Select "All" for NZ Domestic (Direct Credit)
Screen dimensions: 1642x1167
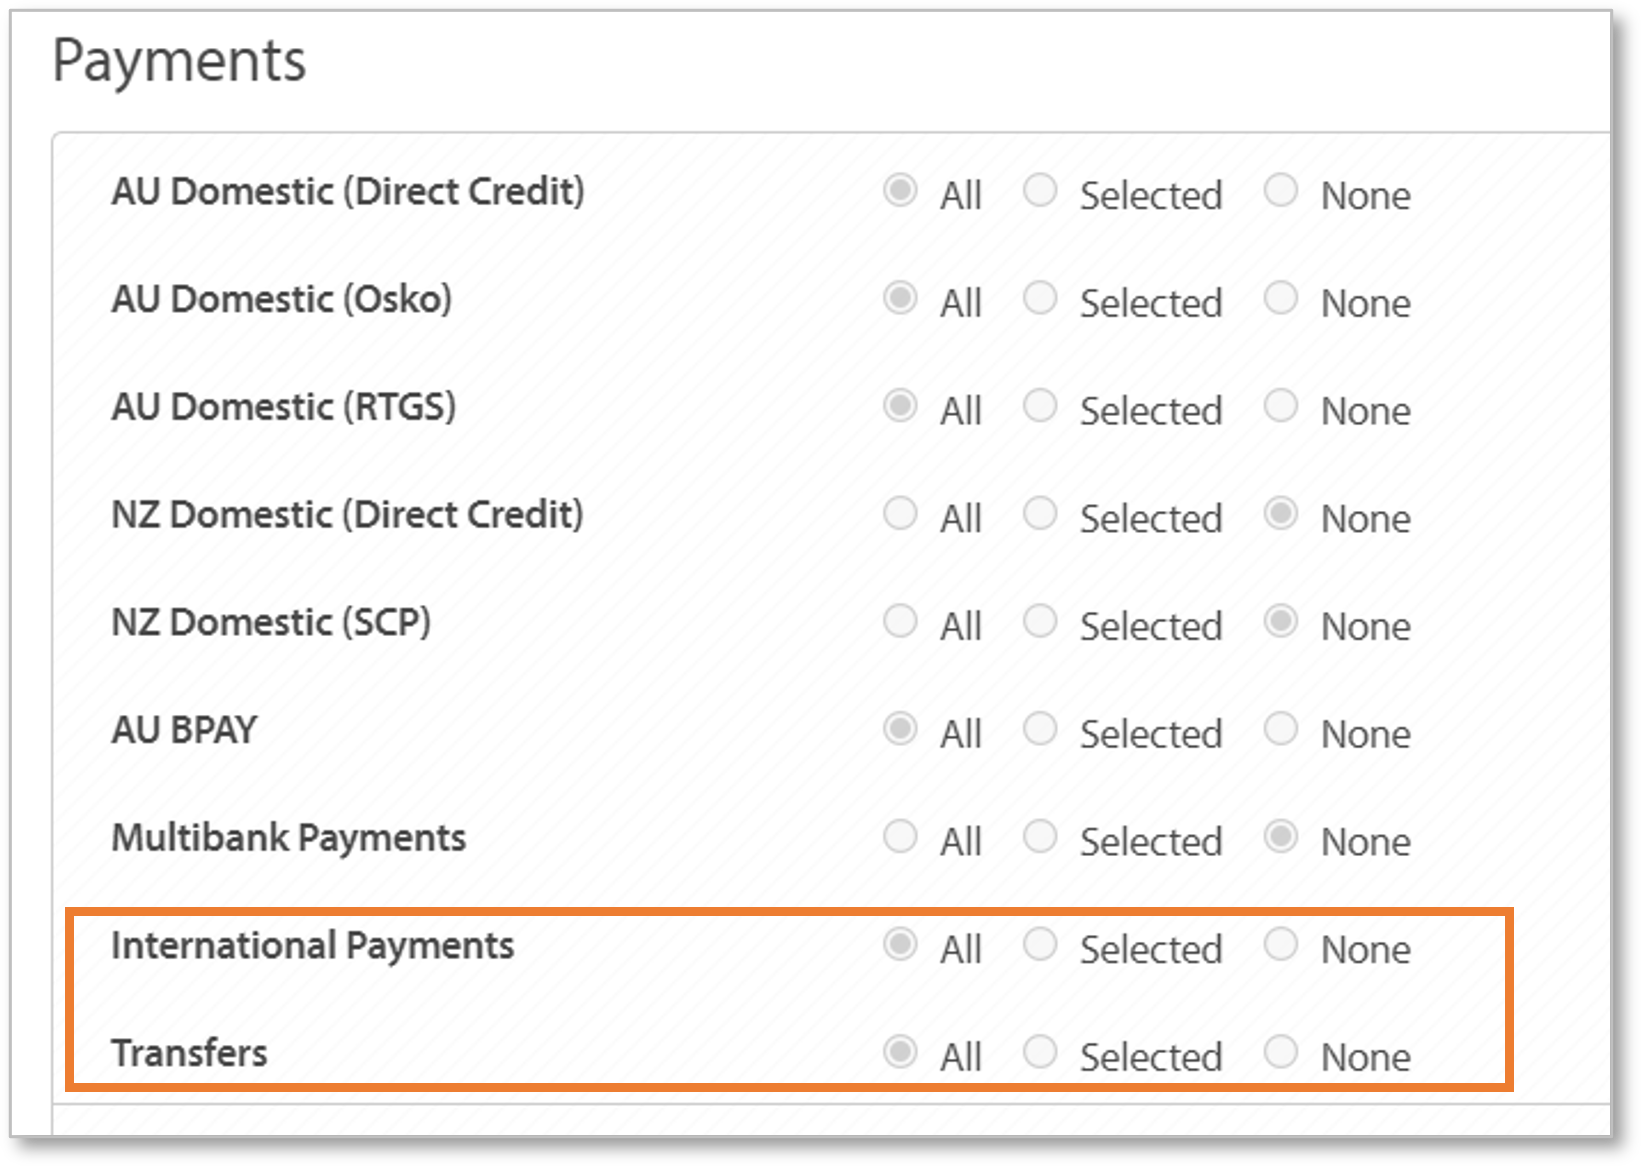tap(899, 513)
